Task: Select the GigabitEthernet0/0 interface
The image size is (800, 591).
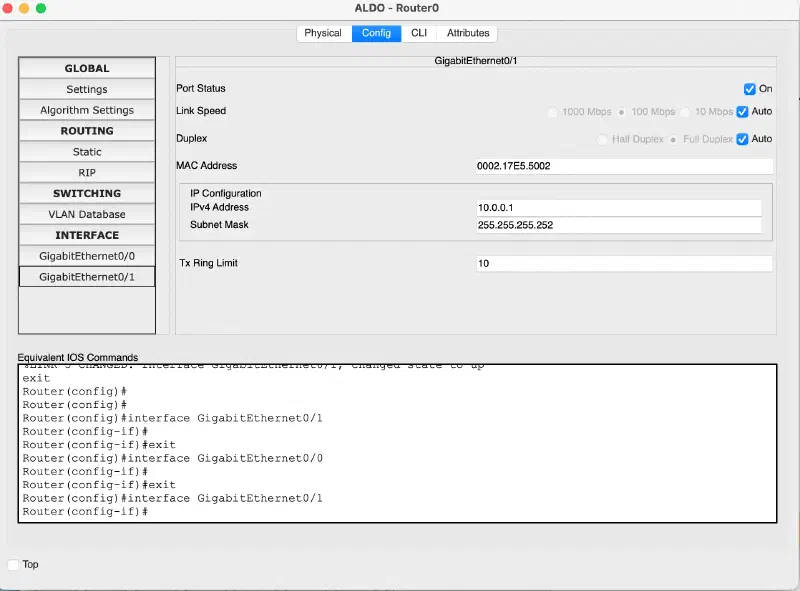Action: (x=87, y=256)
